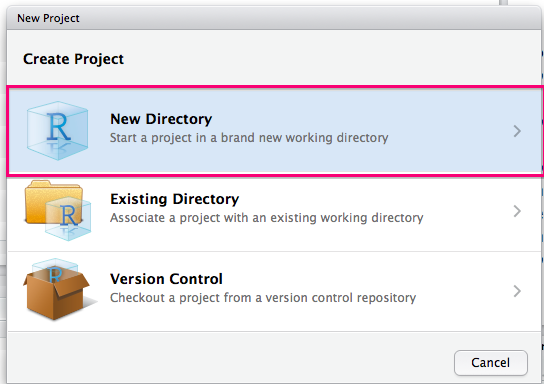The width and height of the screenshot is (544, 384).
Task: Choose the Existing Directory title text
Action: click(x=175, y=199)
